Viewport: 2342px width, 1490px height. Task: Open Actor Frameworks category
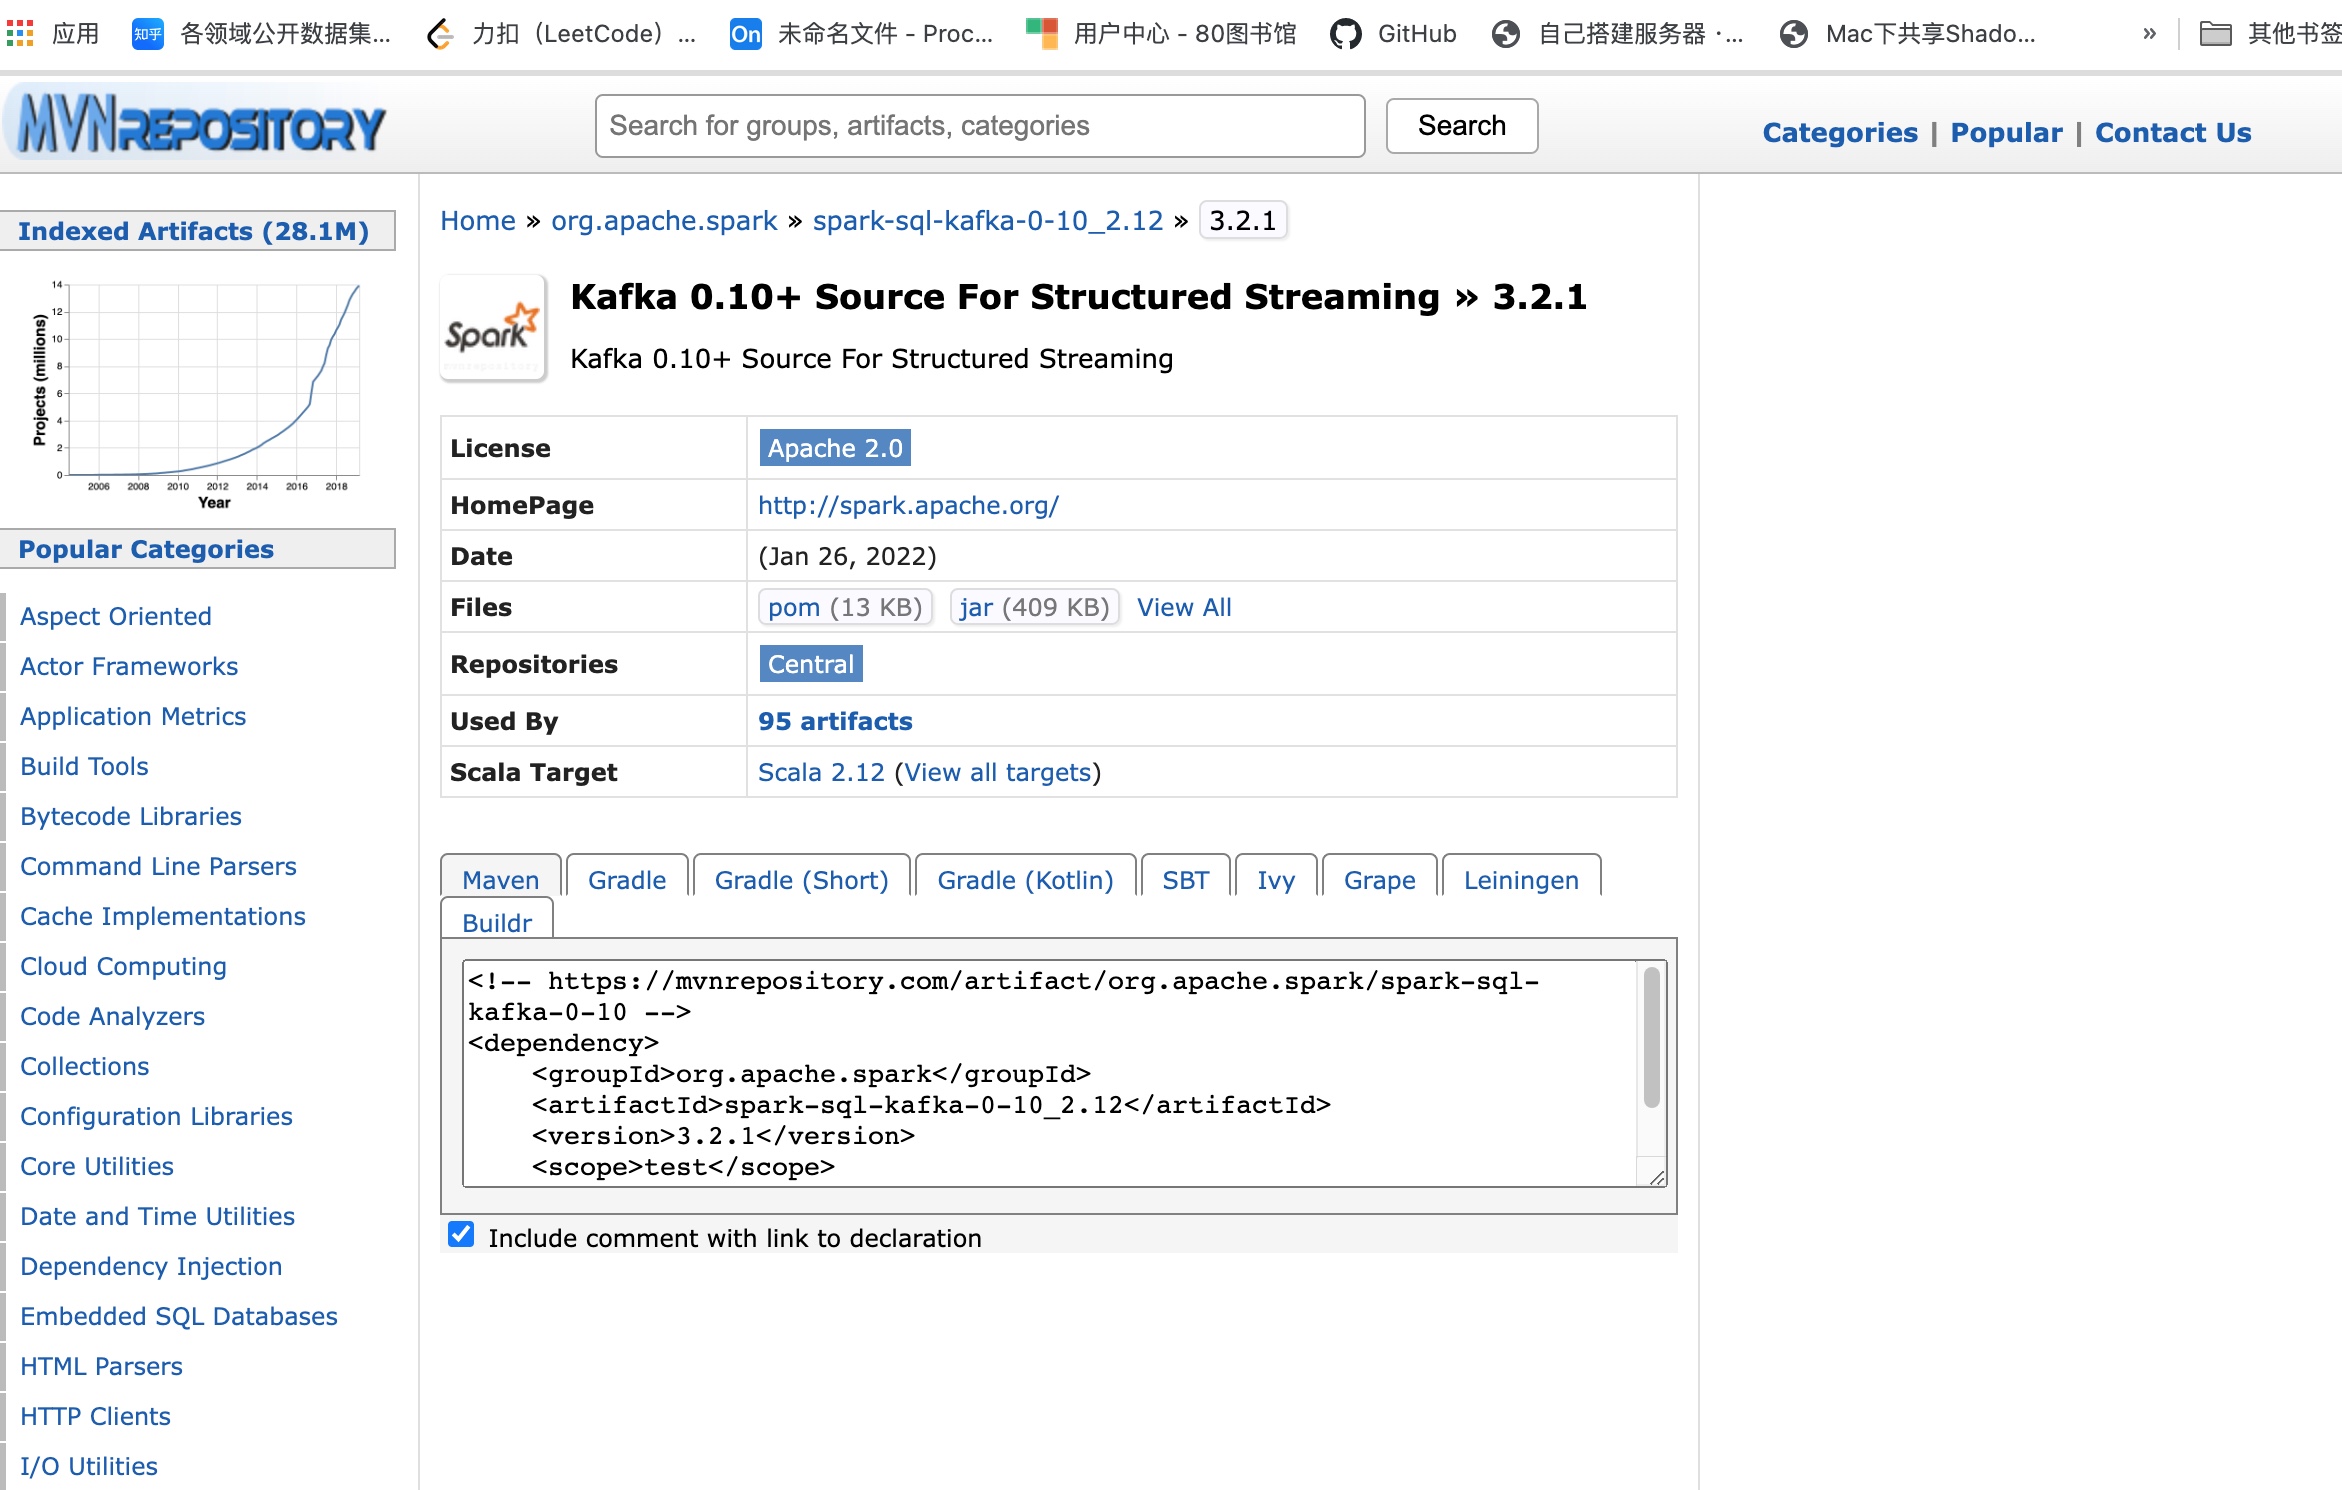tap(129, 666)
